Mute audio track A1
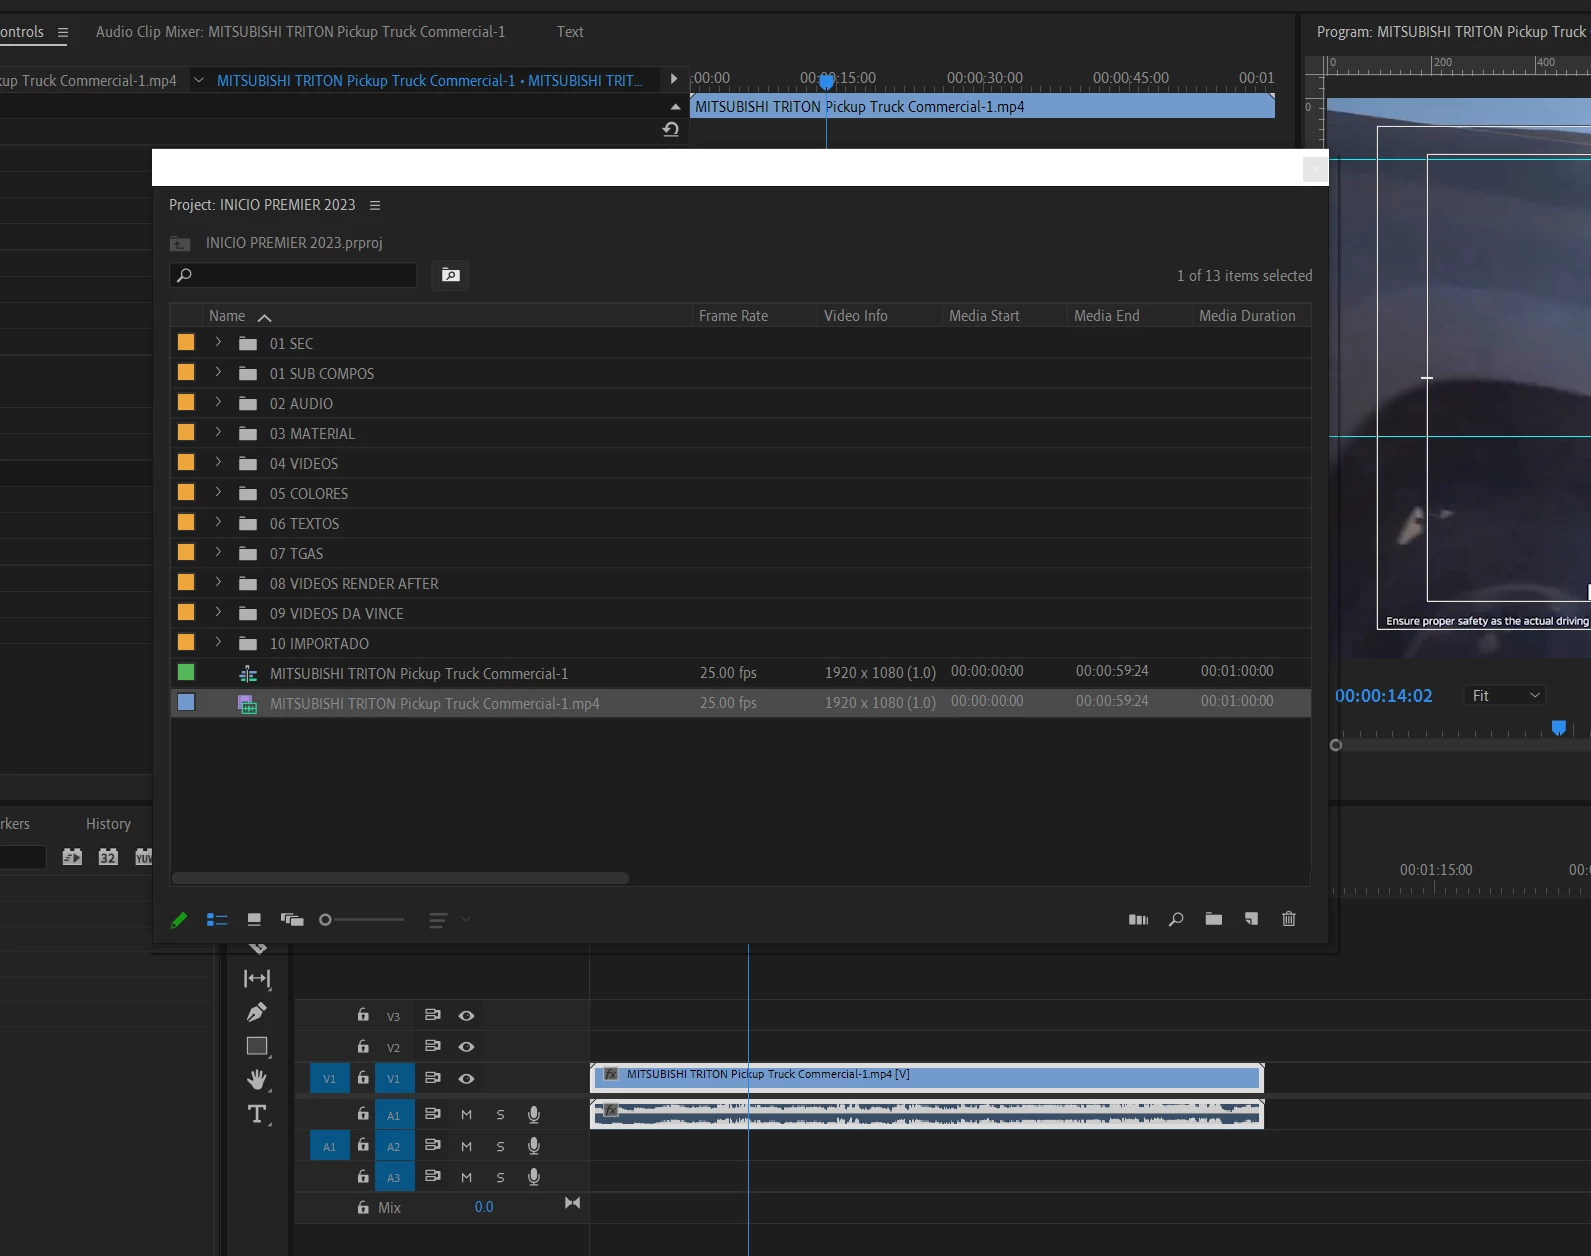Viewport: 1591px width, 1256px height. 466,1115
